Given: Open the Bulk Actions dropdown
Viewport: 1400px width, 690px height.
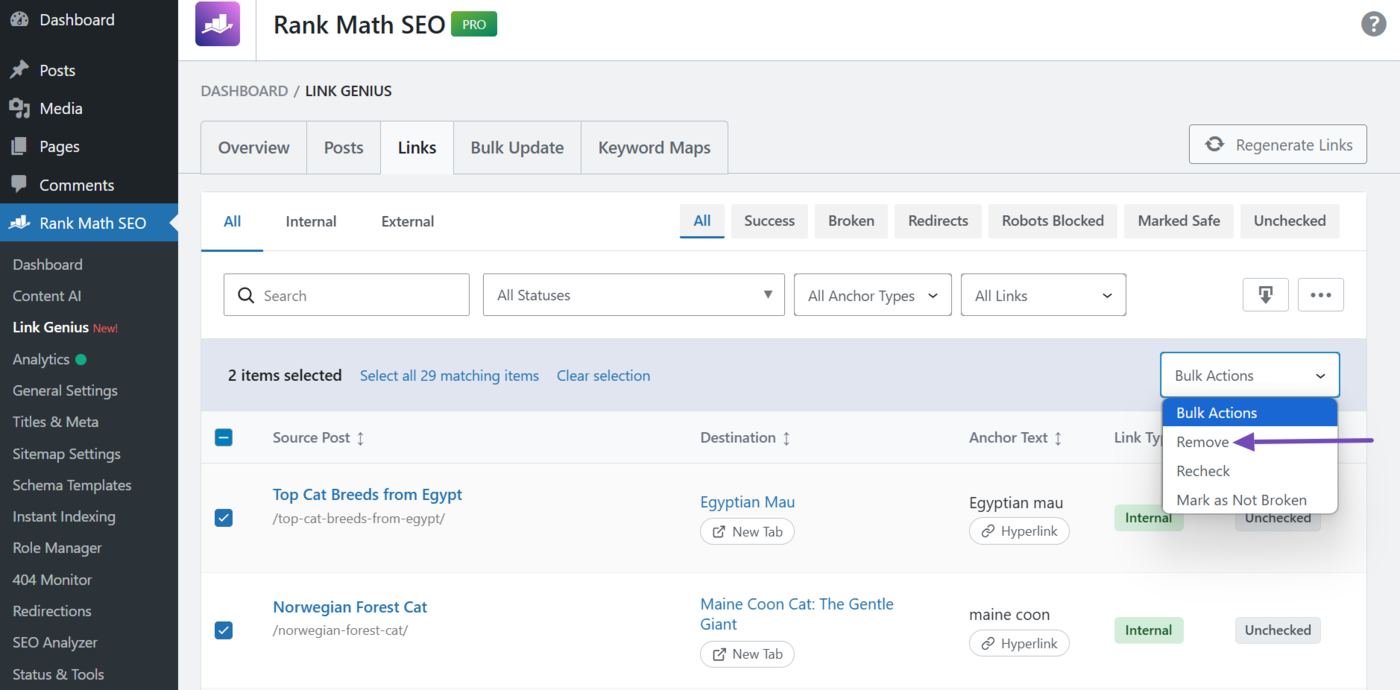Looking at the screenshot, I should click(x=1249, y=374).
